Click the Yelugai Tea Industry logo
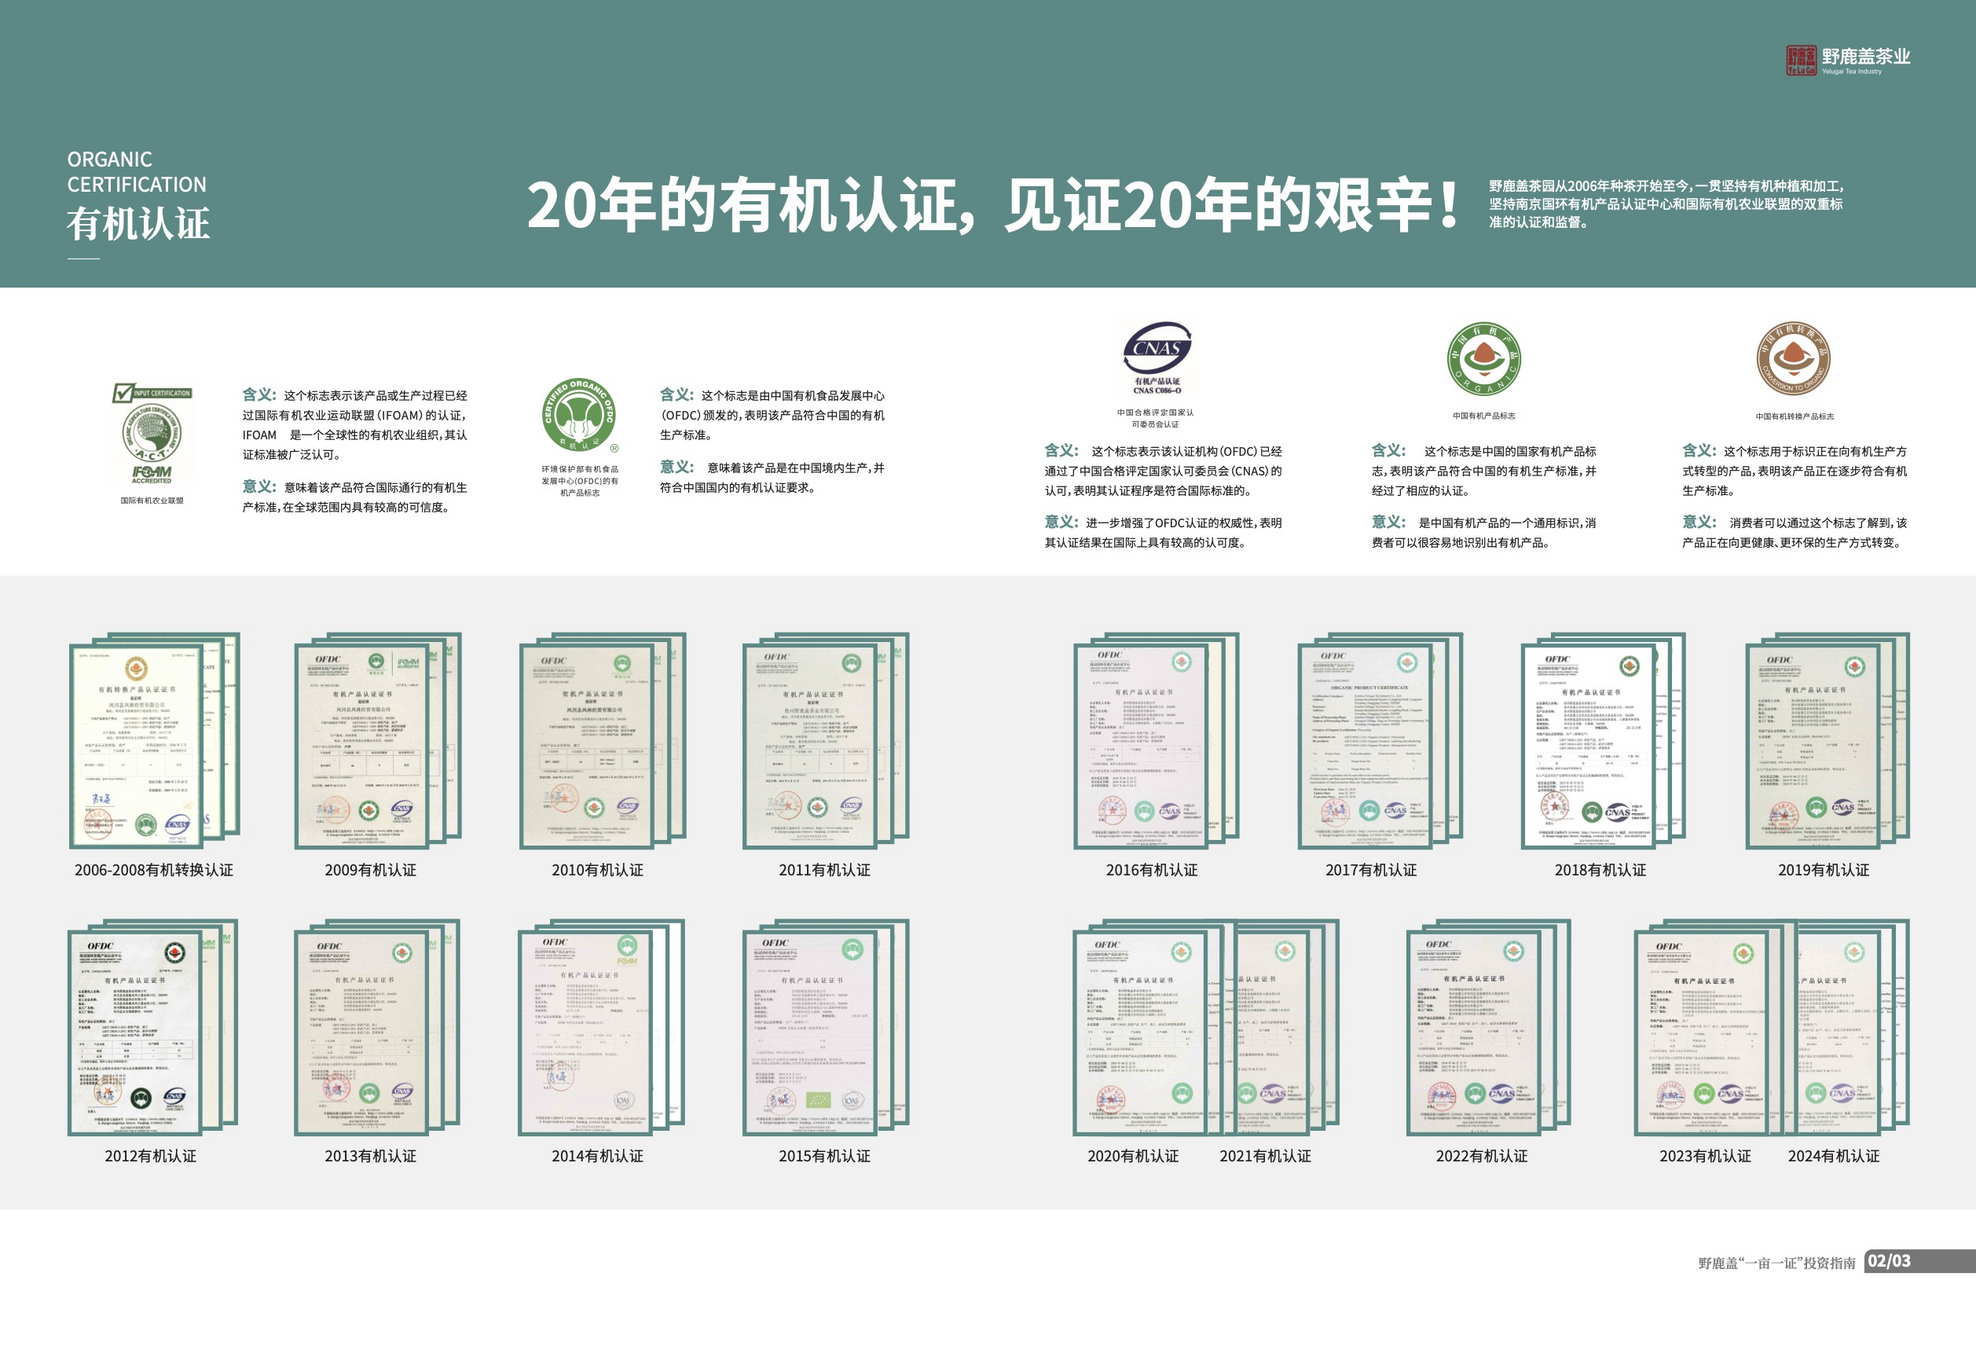This screenshot has width=1976, height=1350. click(x=1847, y=60)
